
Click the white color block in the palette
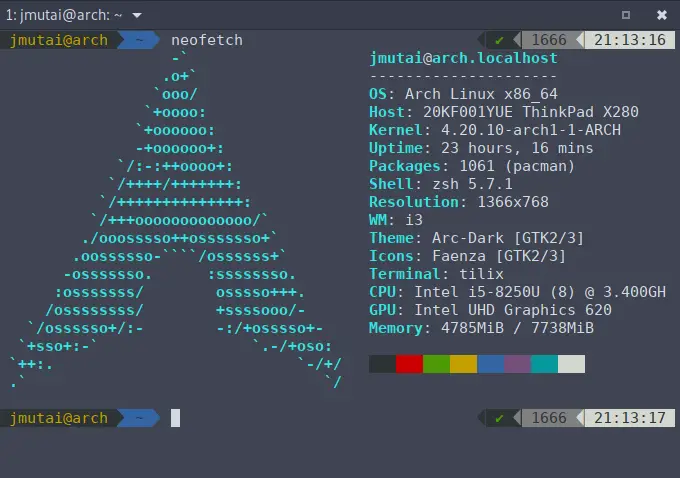pyautogui.click(x=571, y=364)
